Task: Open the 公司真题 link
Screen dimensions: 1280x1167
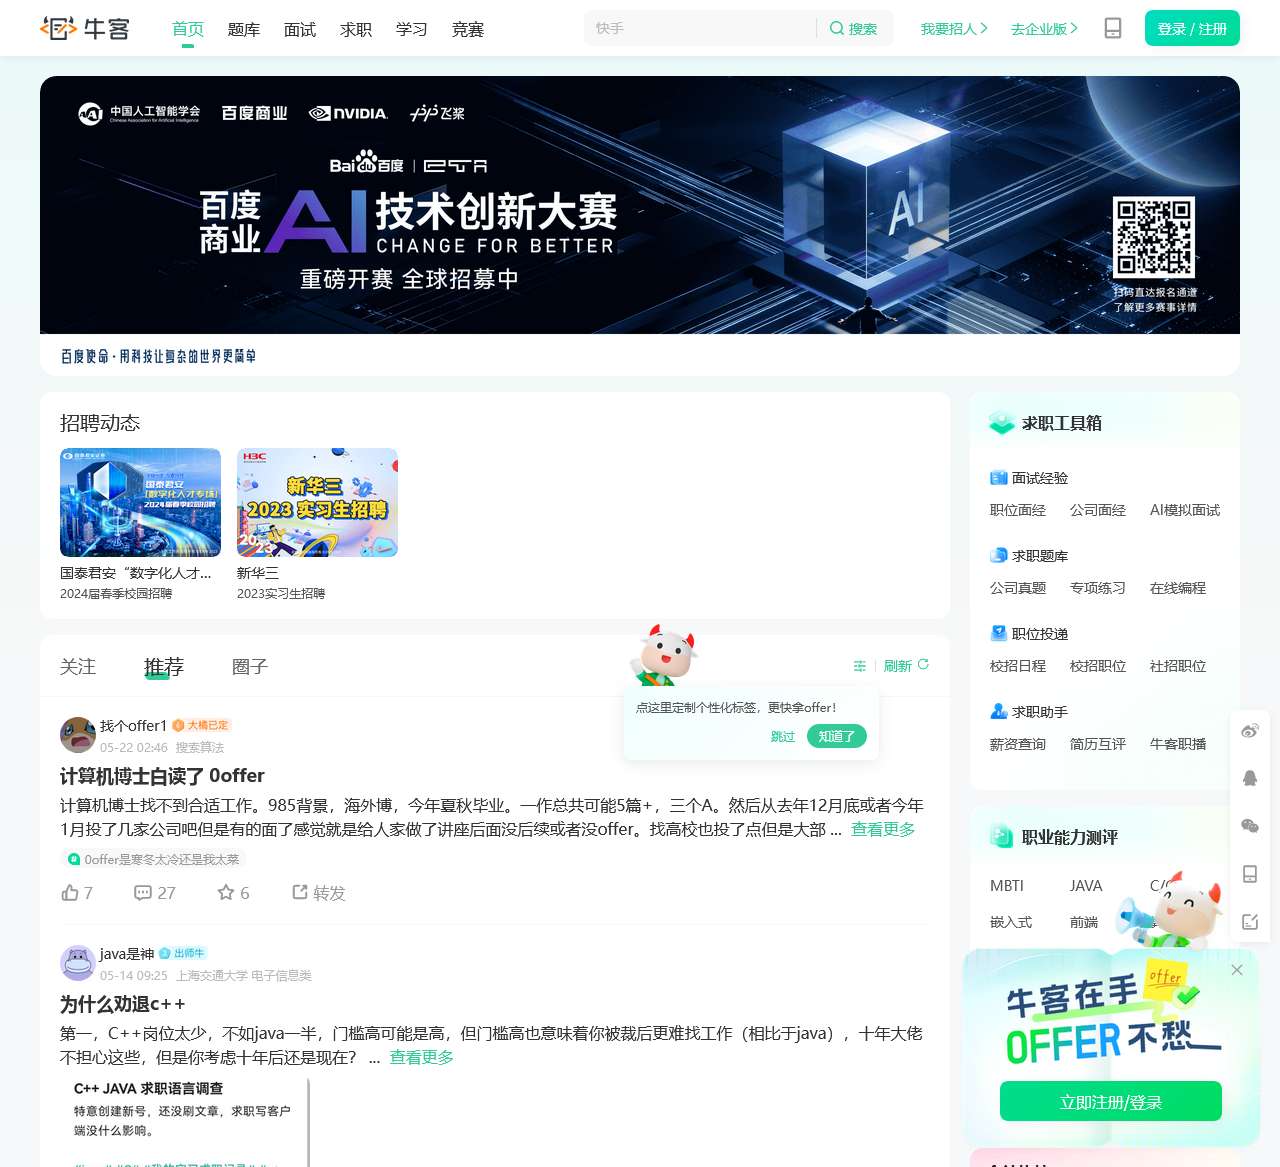Action: 1018,588
